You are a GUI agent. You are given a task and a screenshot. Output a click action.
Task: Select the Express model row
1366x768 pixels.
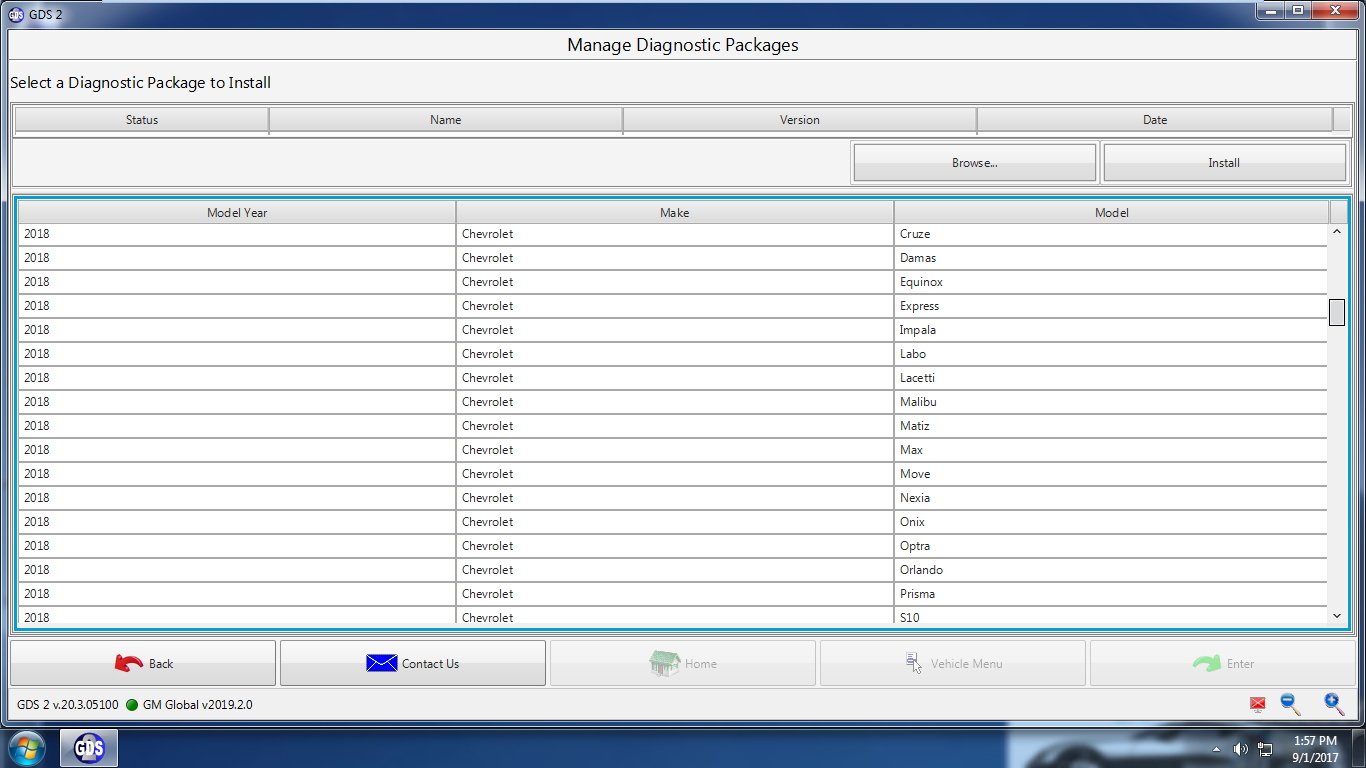click(x=673, y=306)
